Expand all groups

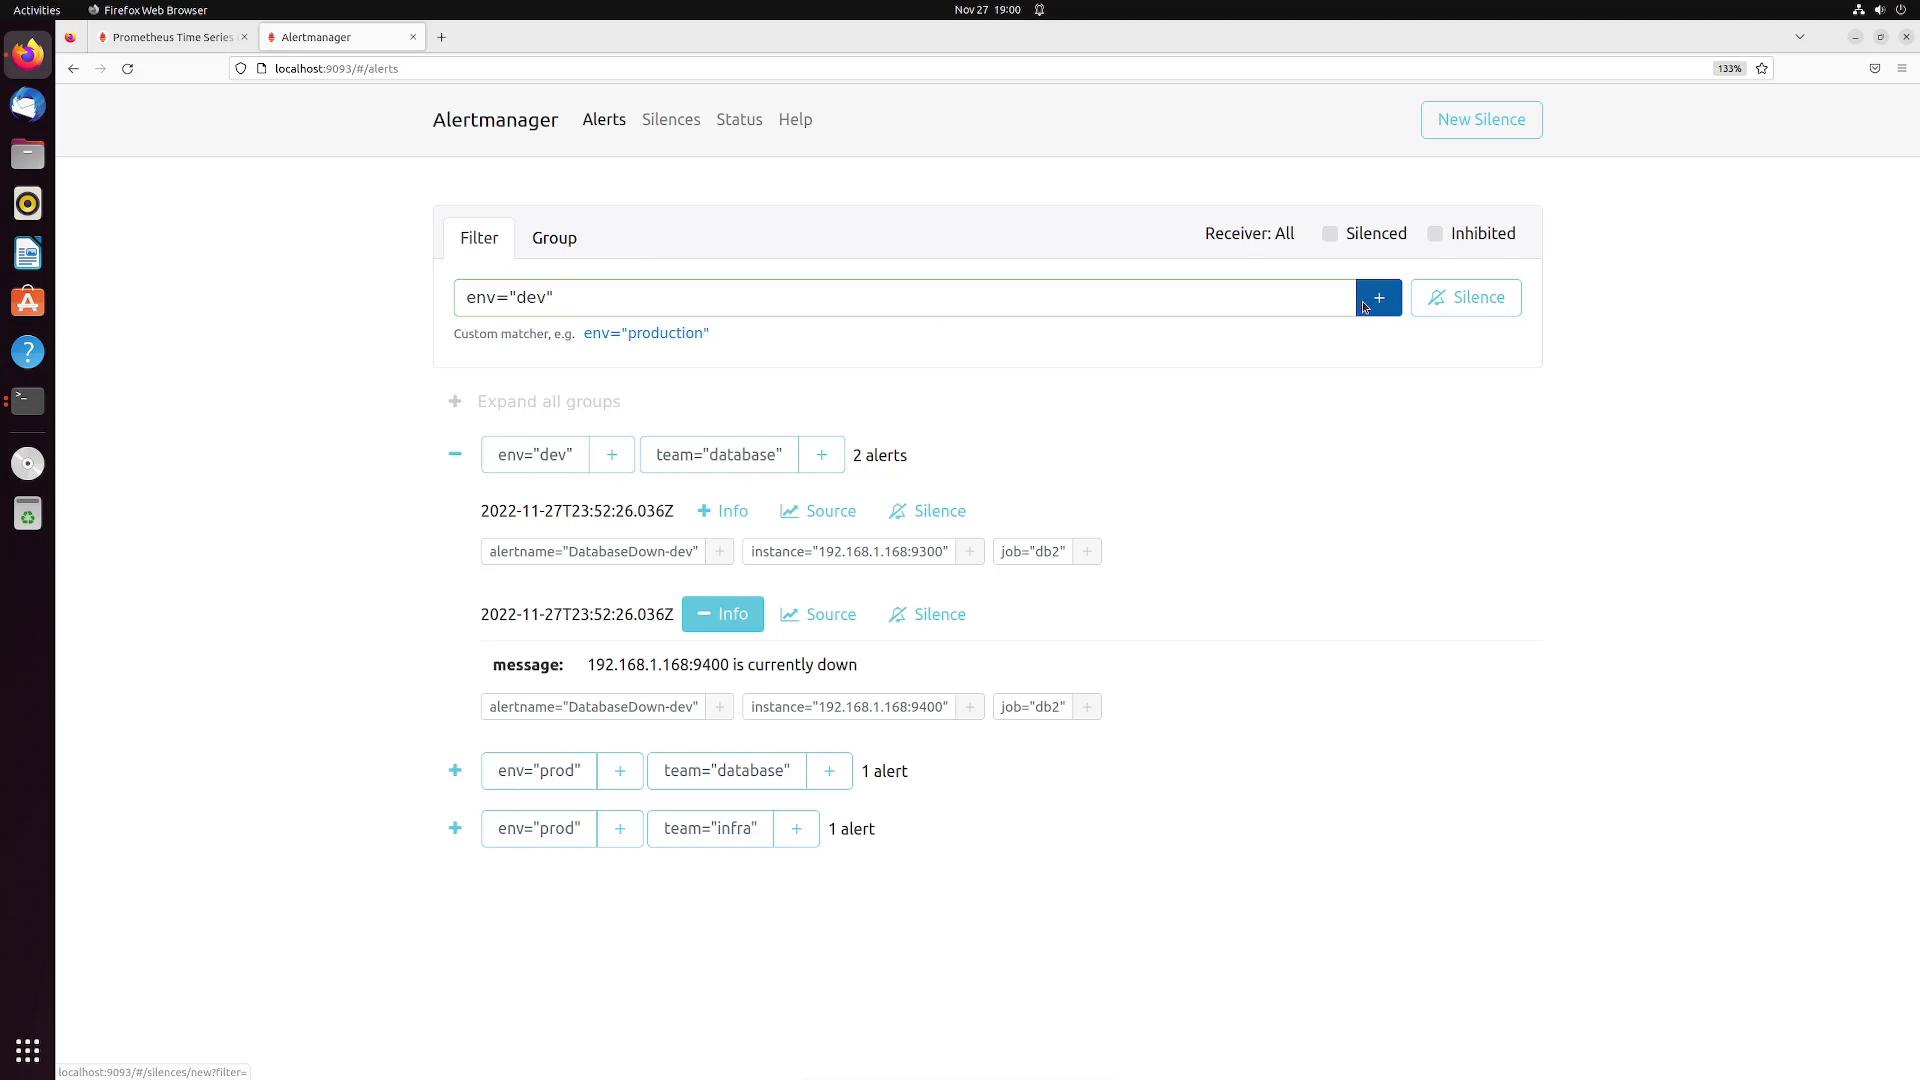point(535,402)
